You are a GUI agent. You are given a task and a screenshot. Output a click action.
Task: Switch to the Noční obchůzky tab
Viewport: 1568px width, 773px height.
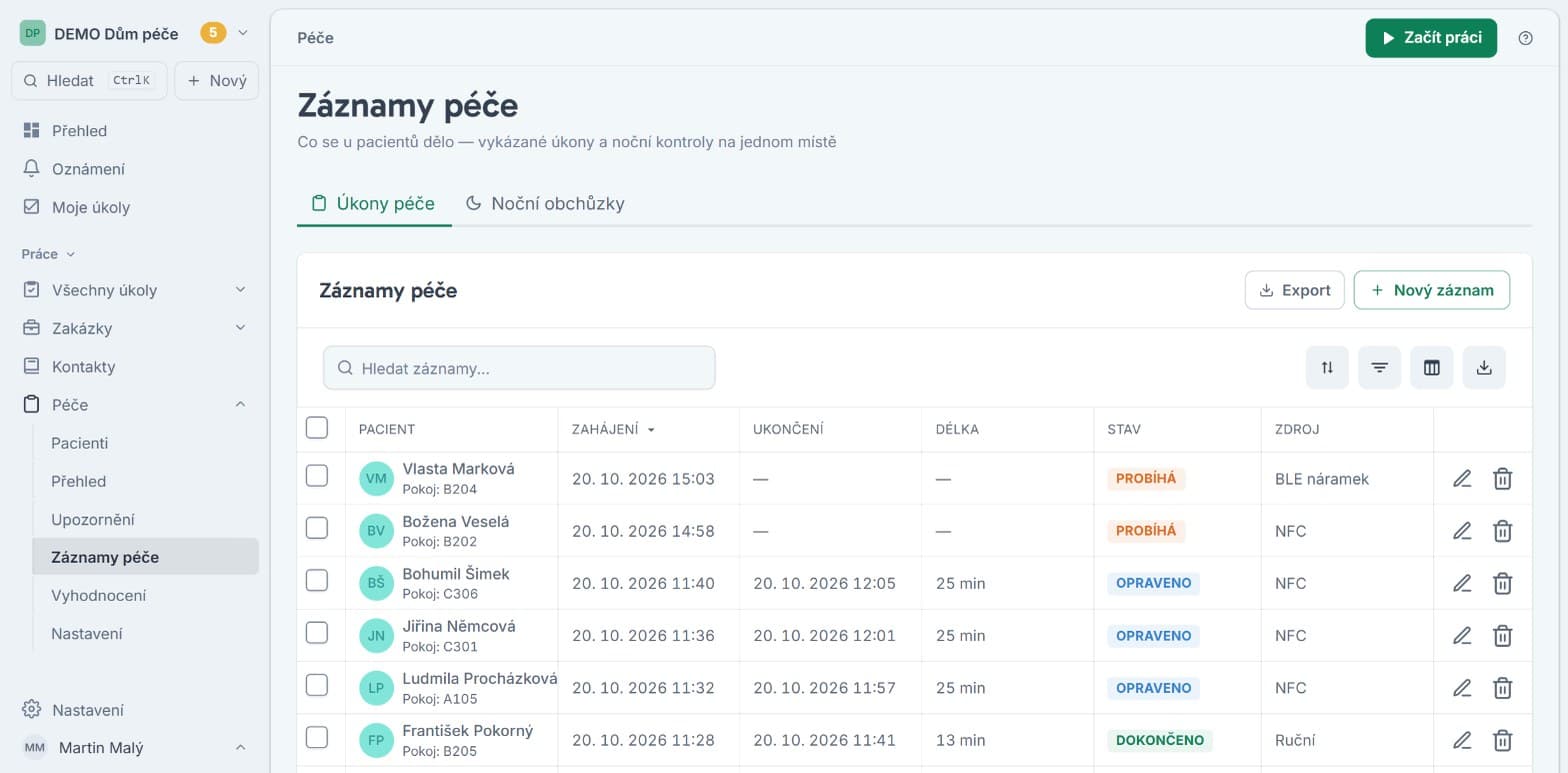click(545, 204)
